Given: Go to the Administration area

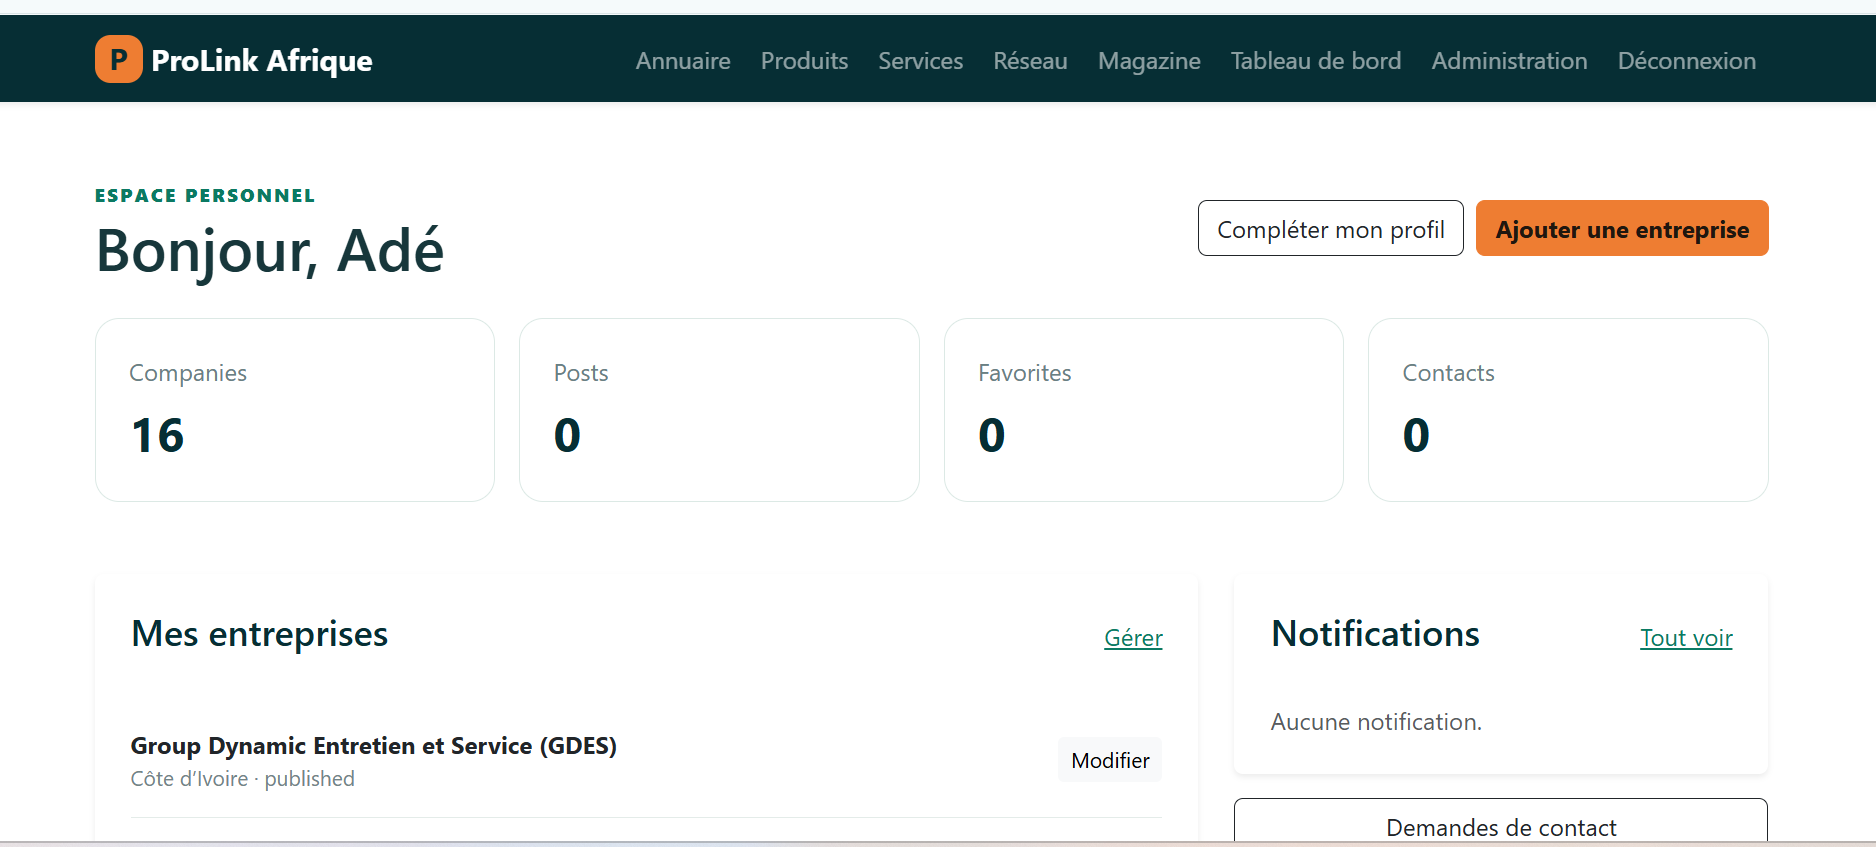Looking at the screenshot, I should pyautogui.click(x=1509, y=61).
